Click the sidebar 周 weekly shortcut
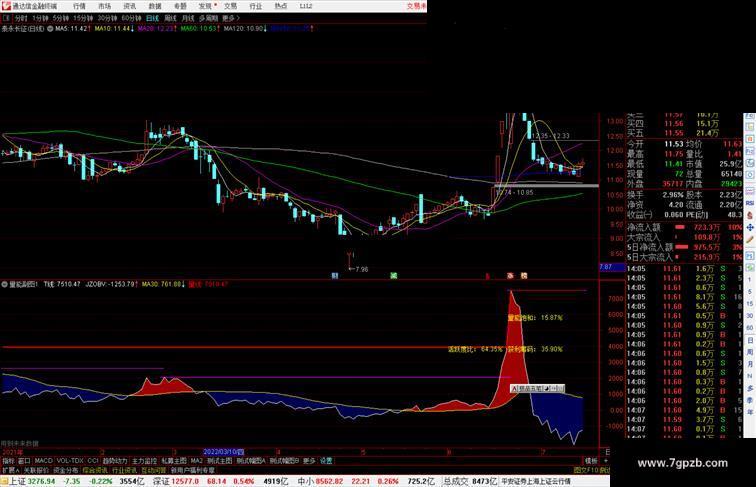756x487 pixels. point(750,352)
